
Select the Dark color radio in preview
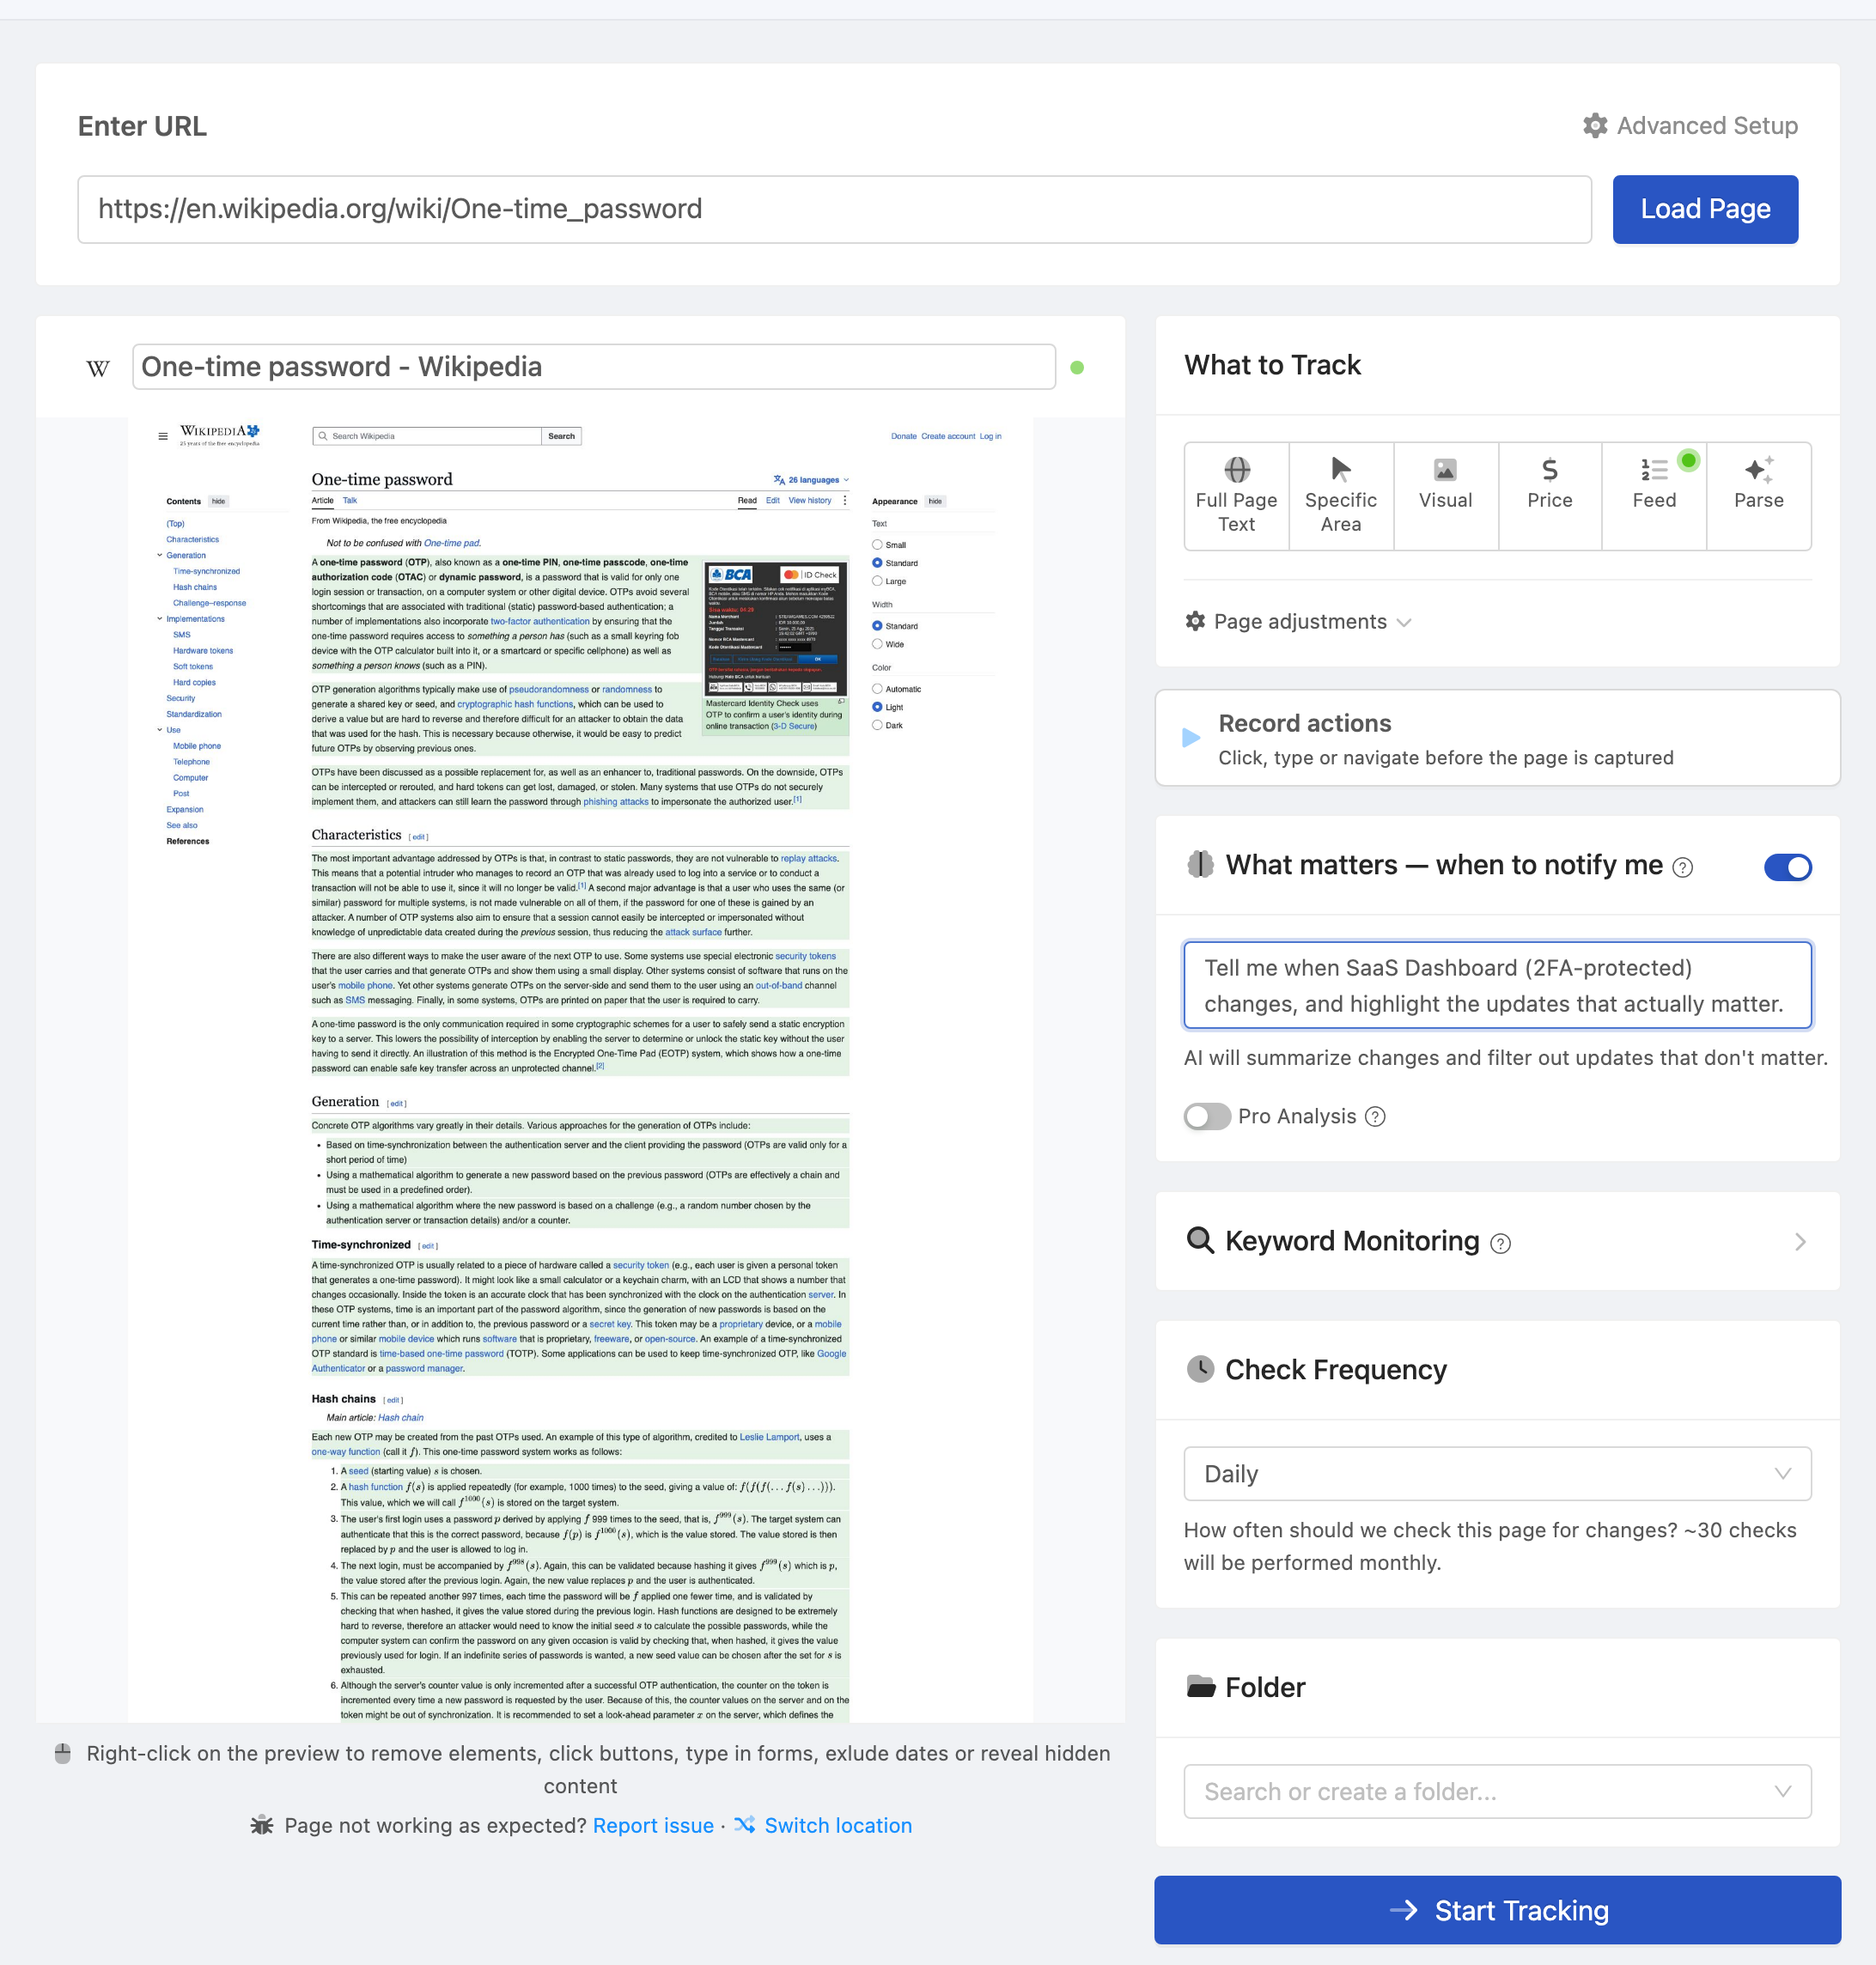pos(877,725)
